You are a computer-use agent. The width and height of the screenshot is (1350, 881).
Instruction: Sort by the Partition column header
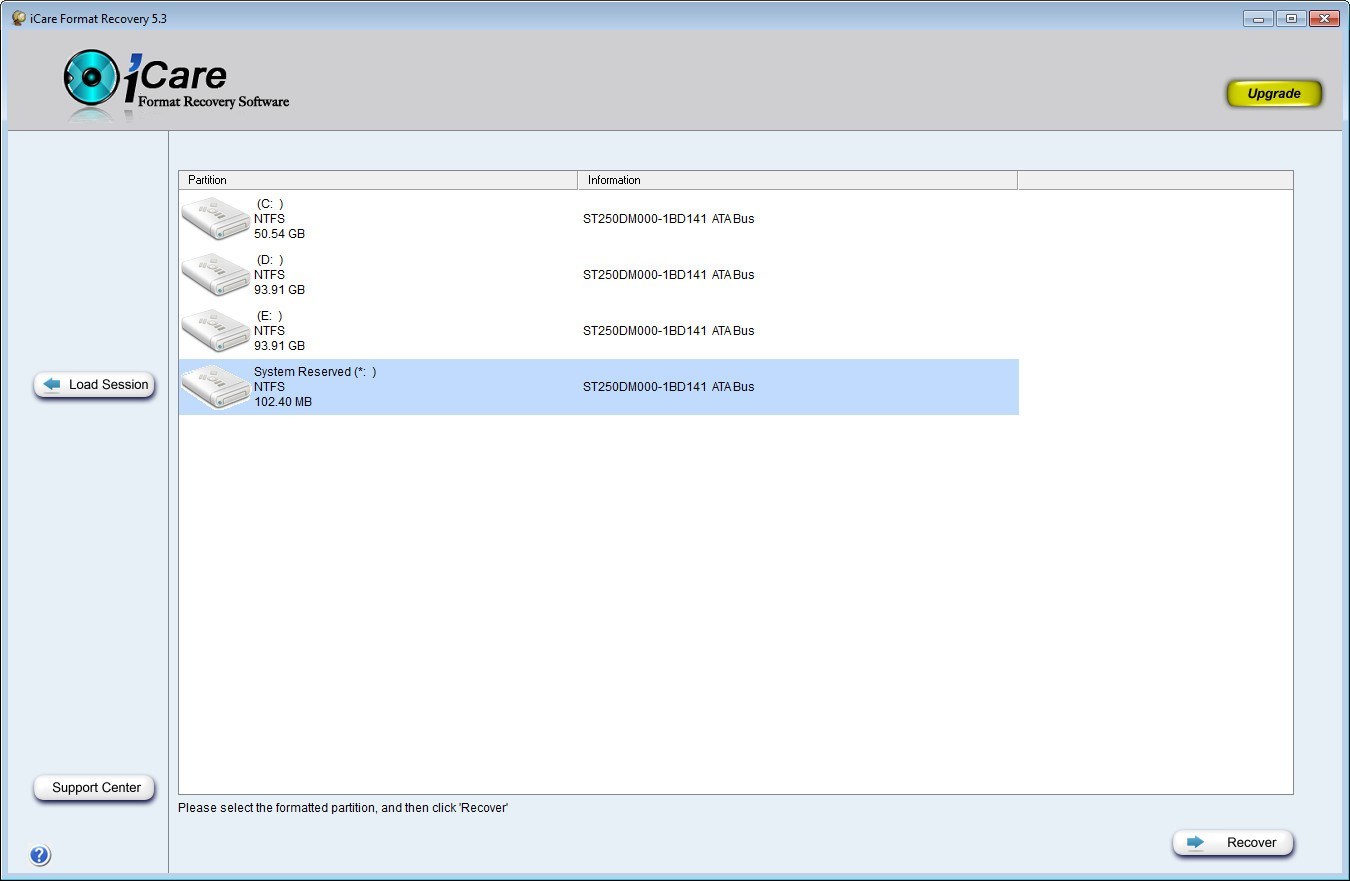[378, 180]
